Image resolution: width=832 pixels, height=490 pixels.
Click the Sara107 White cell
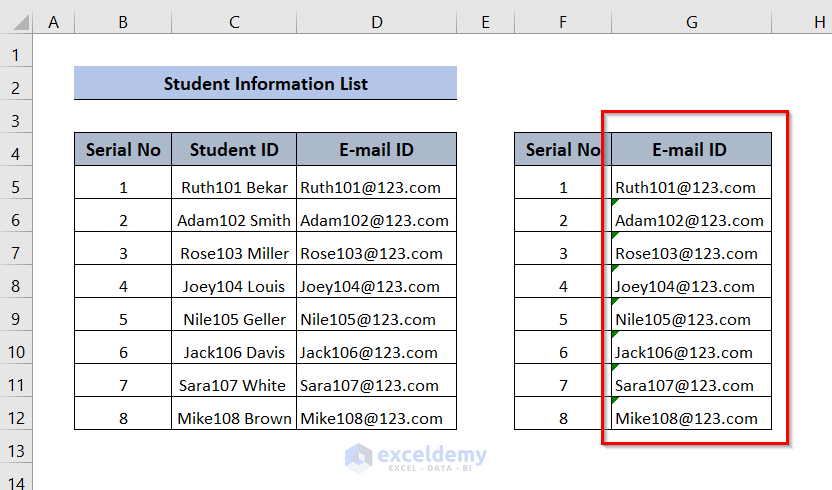pyautogui.click(x=234, y=385)
